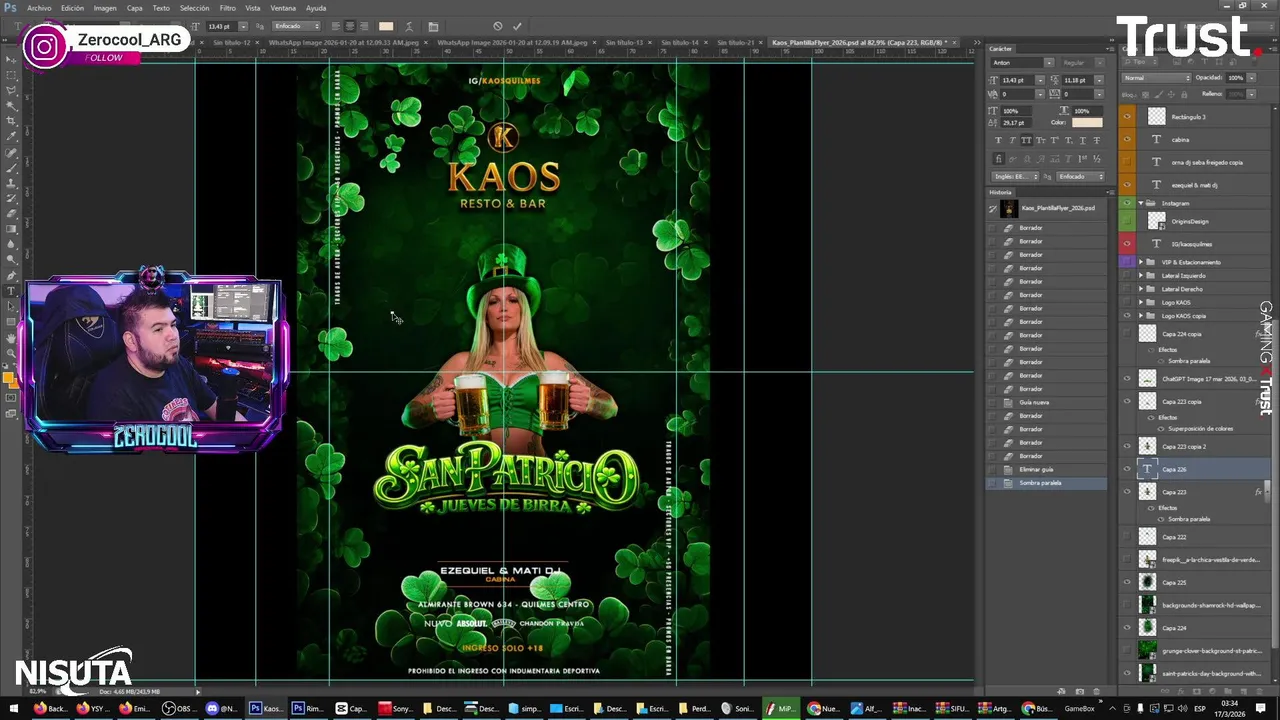Show the OriginsDesign layer

(1127, 221)
